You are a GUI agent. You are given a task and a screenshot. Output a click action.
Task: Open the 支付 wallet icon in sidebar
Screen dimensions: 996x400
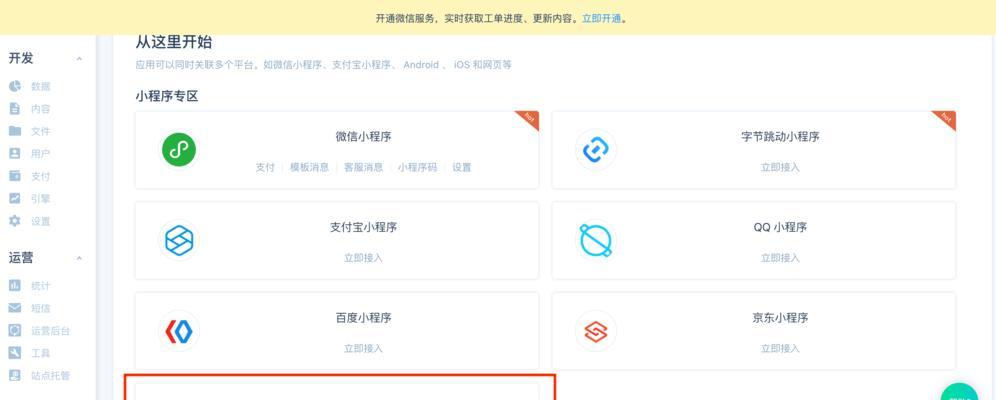tap(15, 176)
